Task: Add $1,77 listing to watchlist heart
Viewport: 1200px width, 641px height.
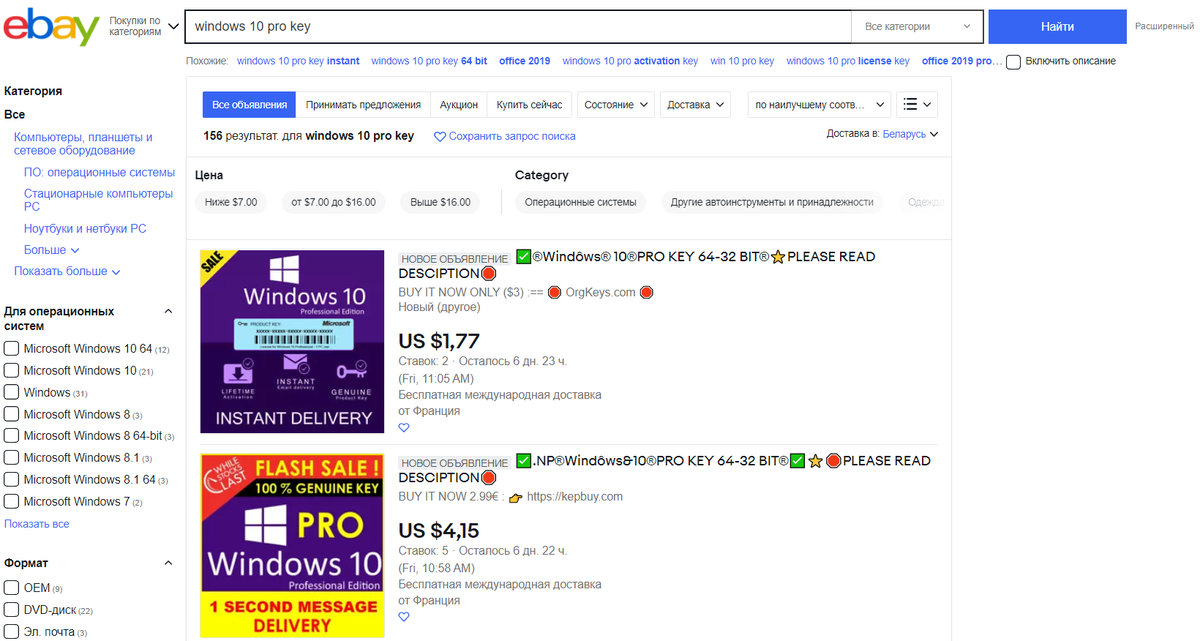Action: [x=404, y=428]
